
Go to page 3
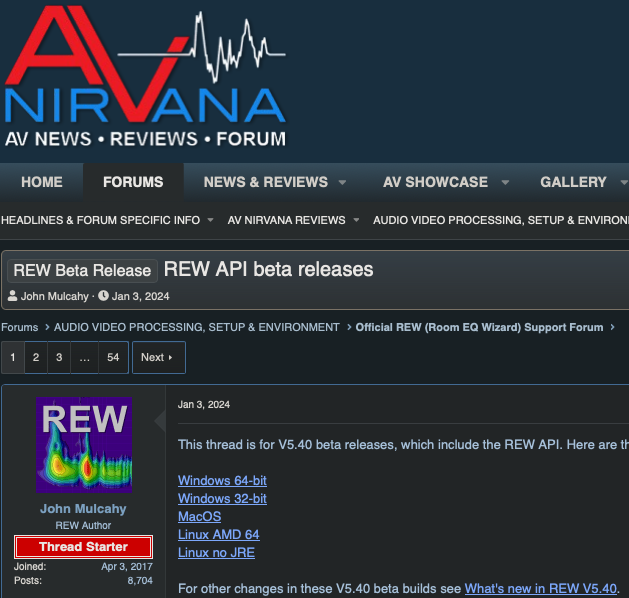pyautogui.click(x=59, y=357)
